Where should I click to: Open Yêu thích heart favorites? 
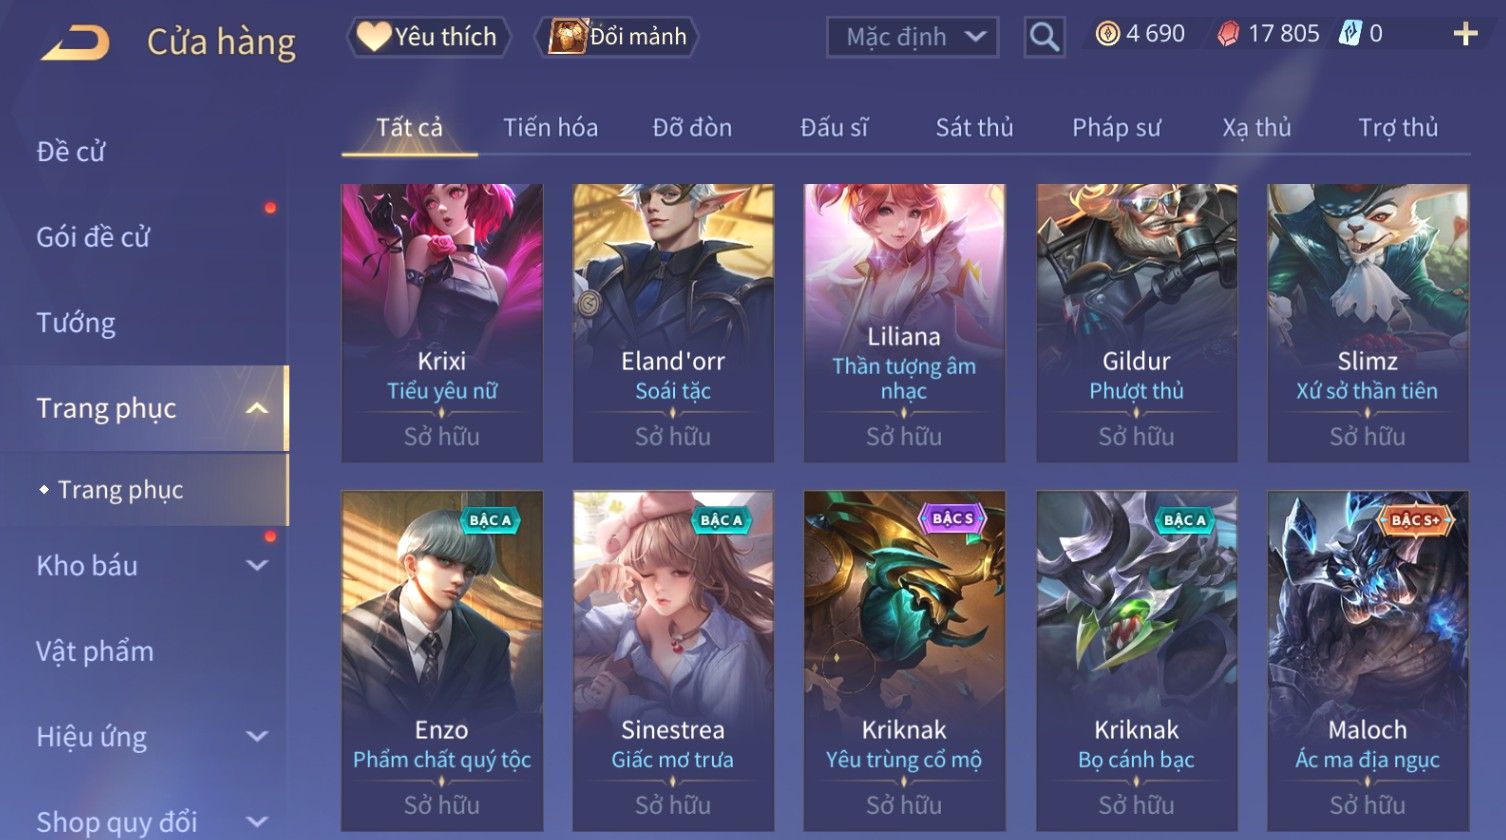(428, 37)
